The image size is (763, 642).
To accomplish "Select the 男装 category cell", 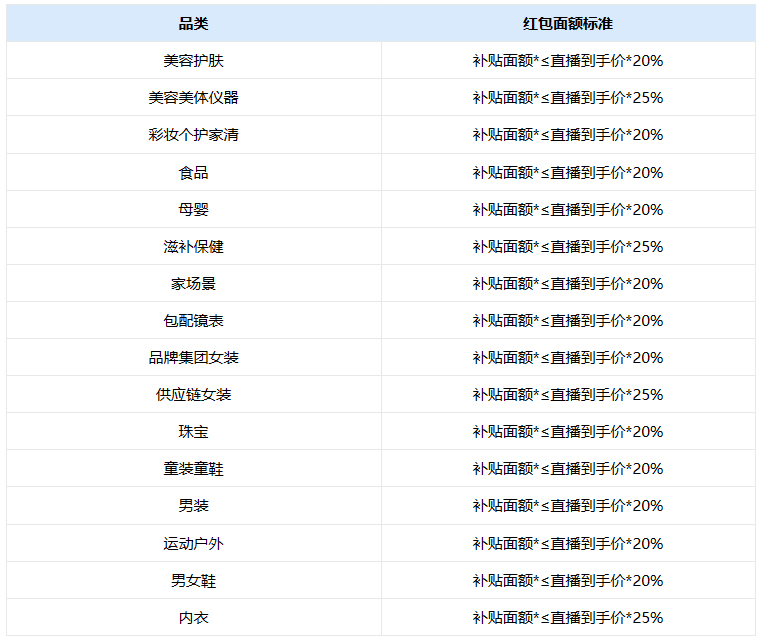I will pos(193,506).
